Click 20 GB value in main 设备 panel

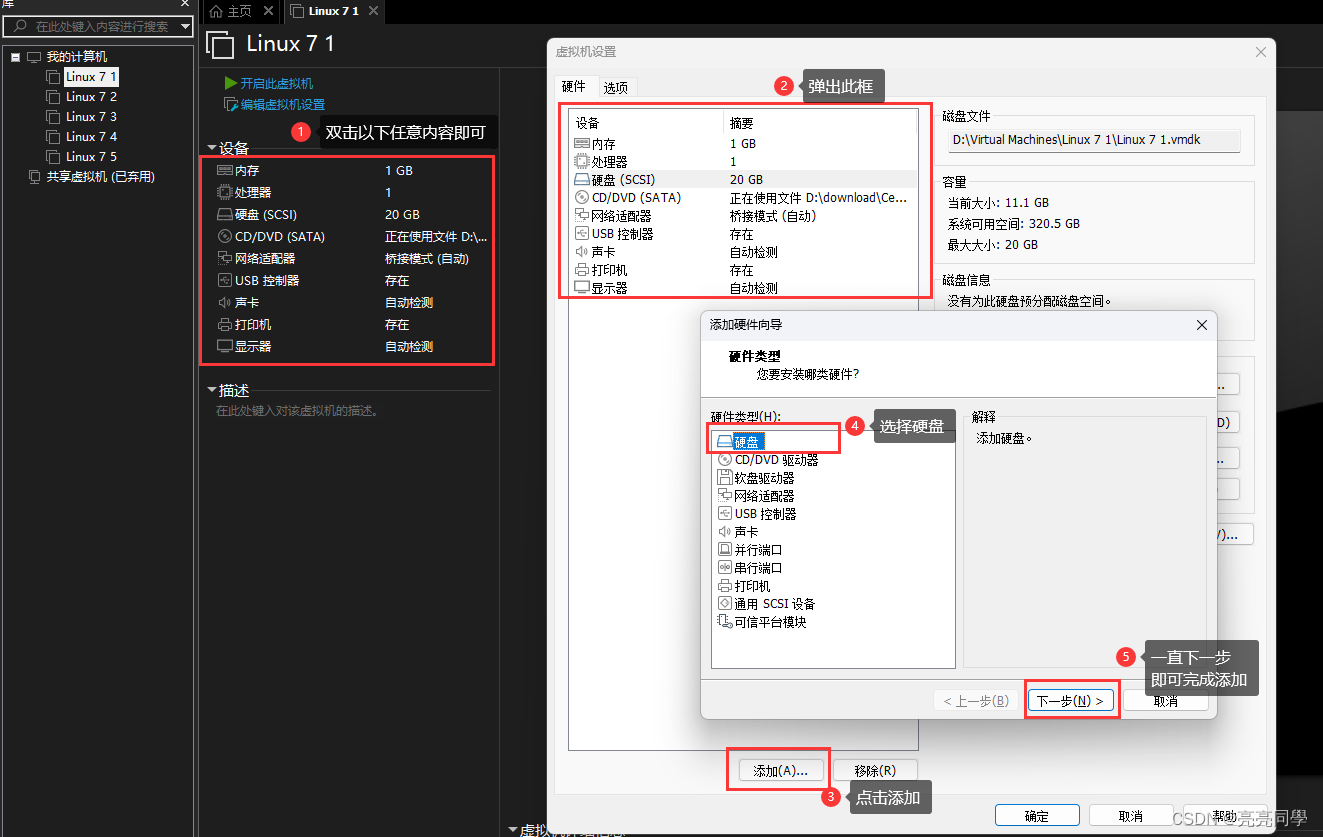pyautogui.click(x=402, y=215)
